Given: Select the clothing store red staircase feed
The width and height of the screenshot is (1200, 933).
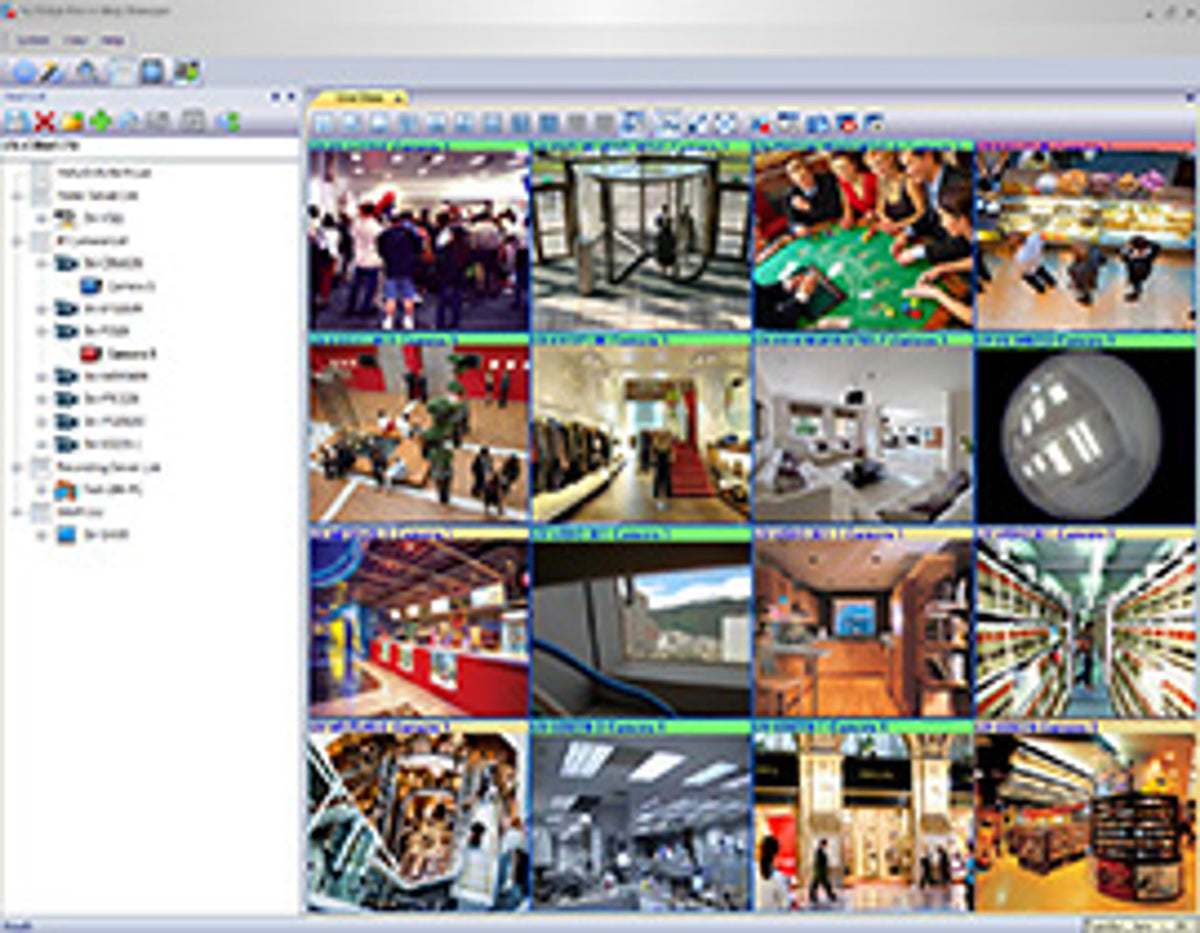Looking at the screenshot, I should [x=641, y=434].
